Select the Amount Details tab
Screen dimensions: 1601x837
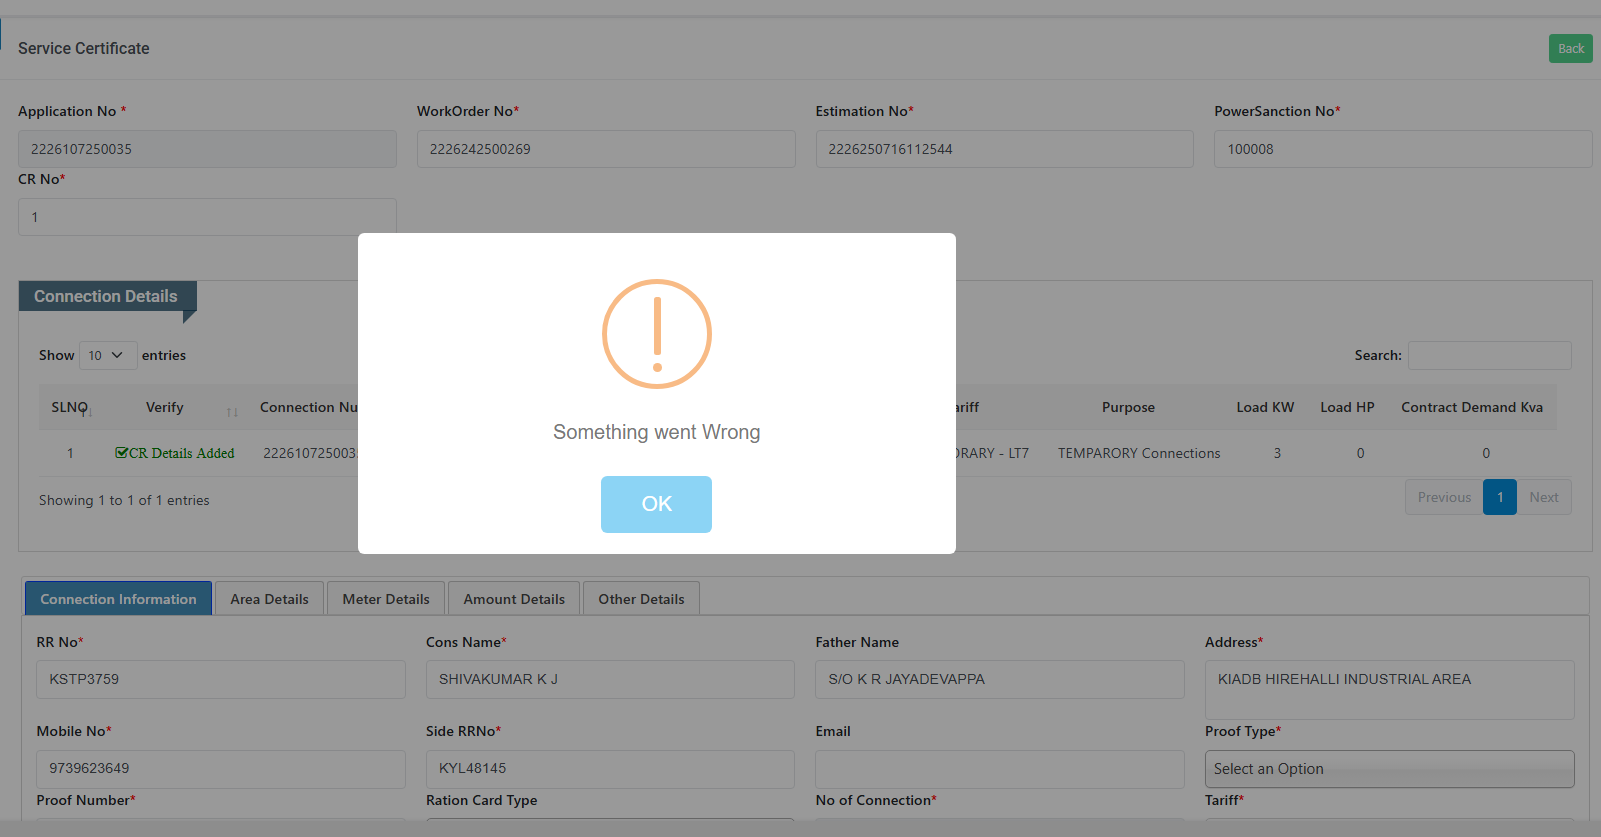click(x=514, y=599)
